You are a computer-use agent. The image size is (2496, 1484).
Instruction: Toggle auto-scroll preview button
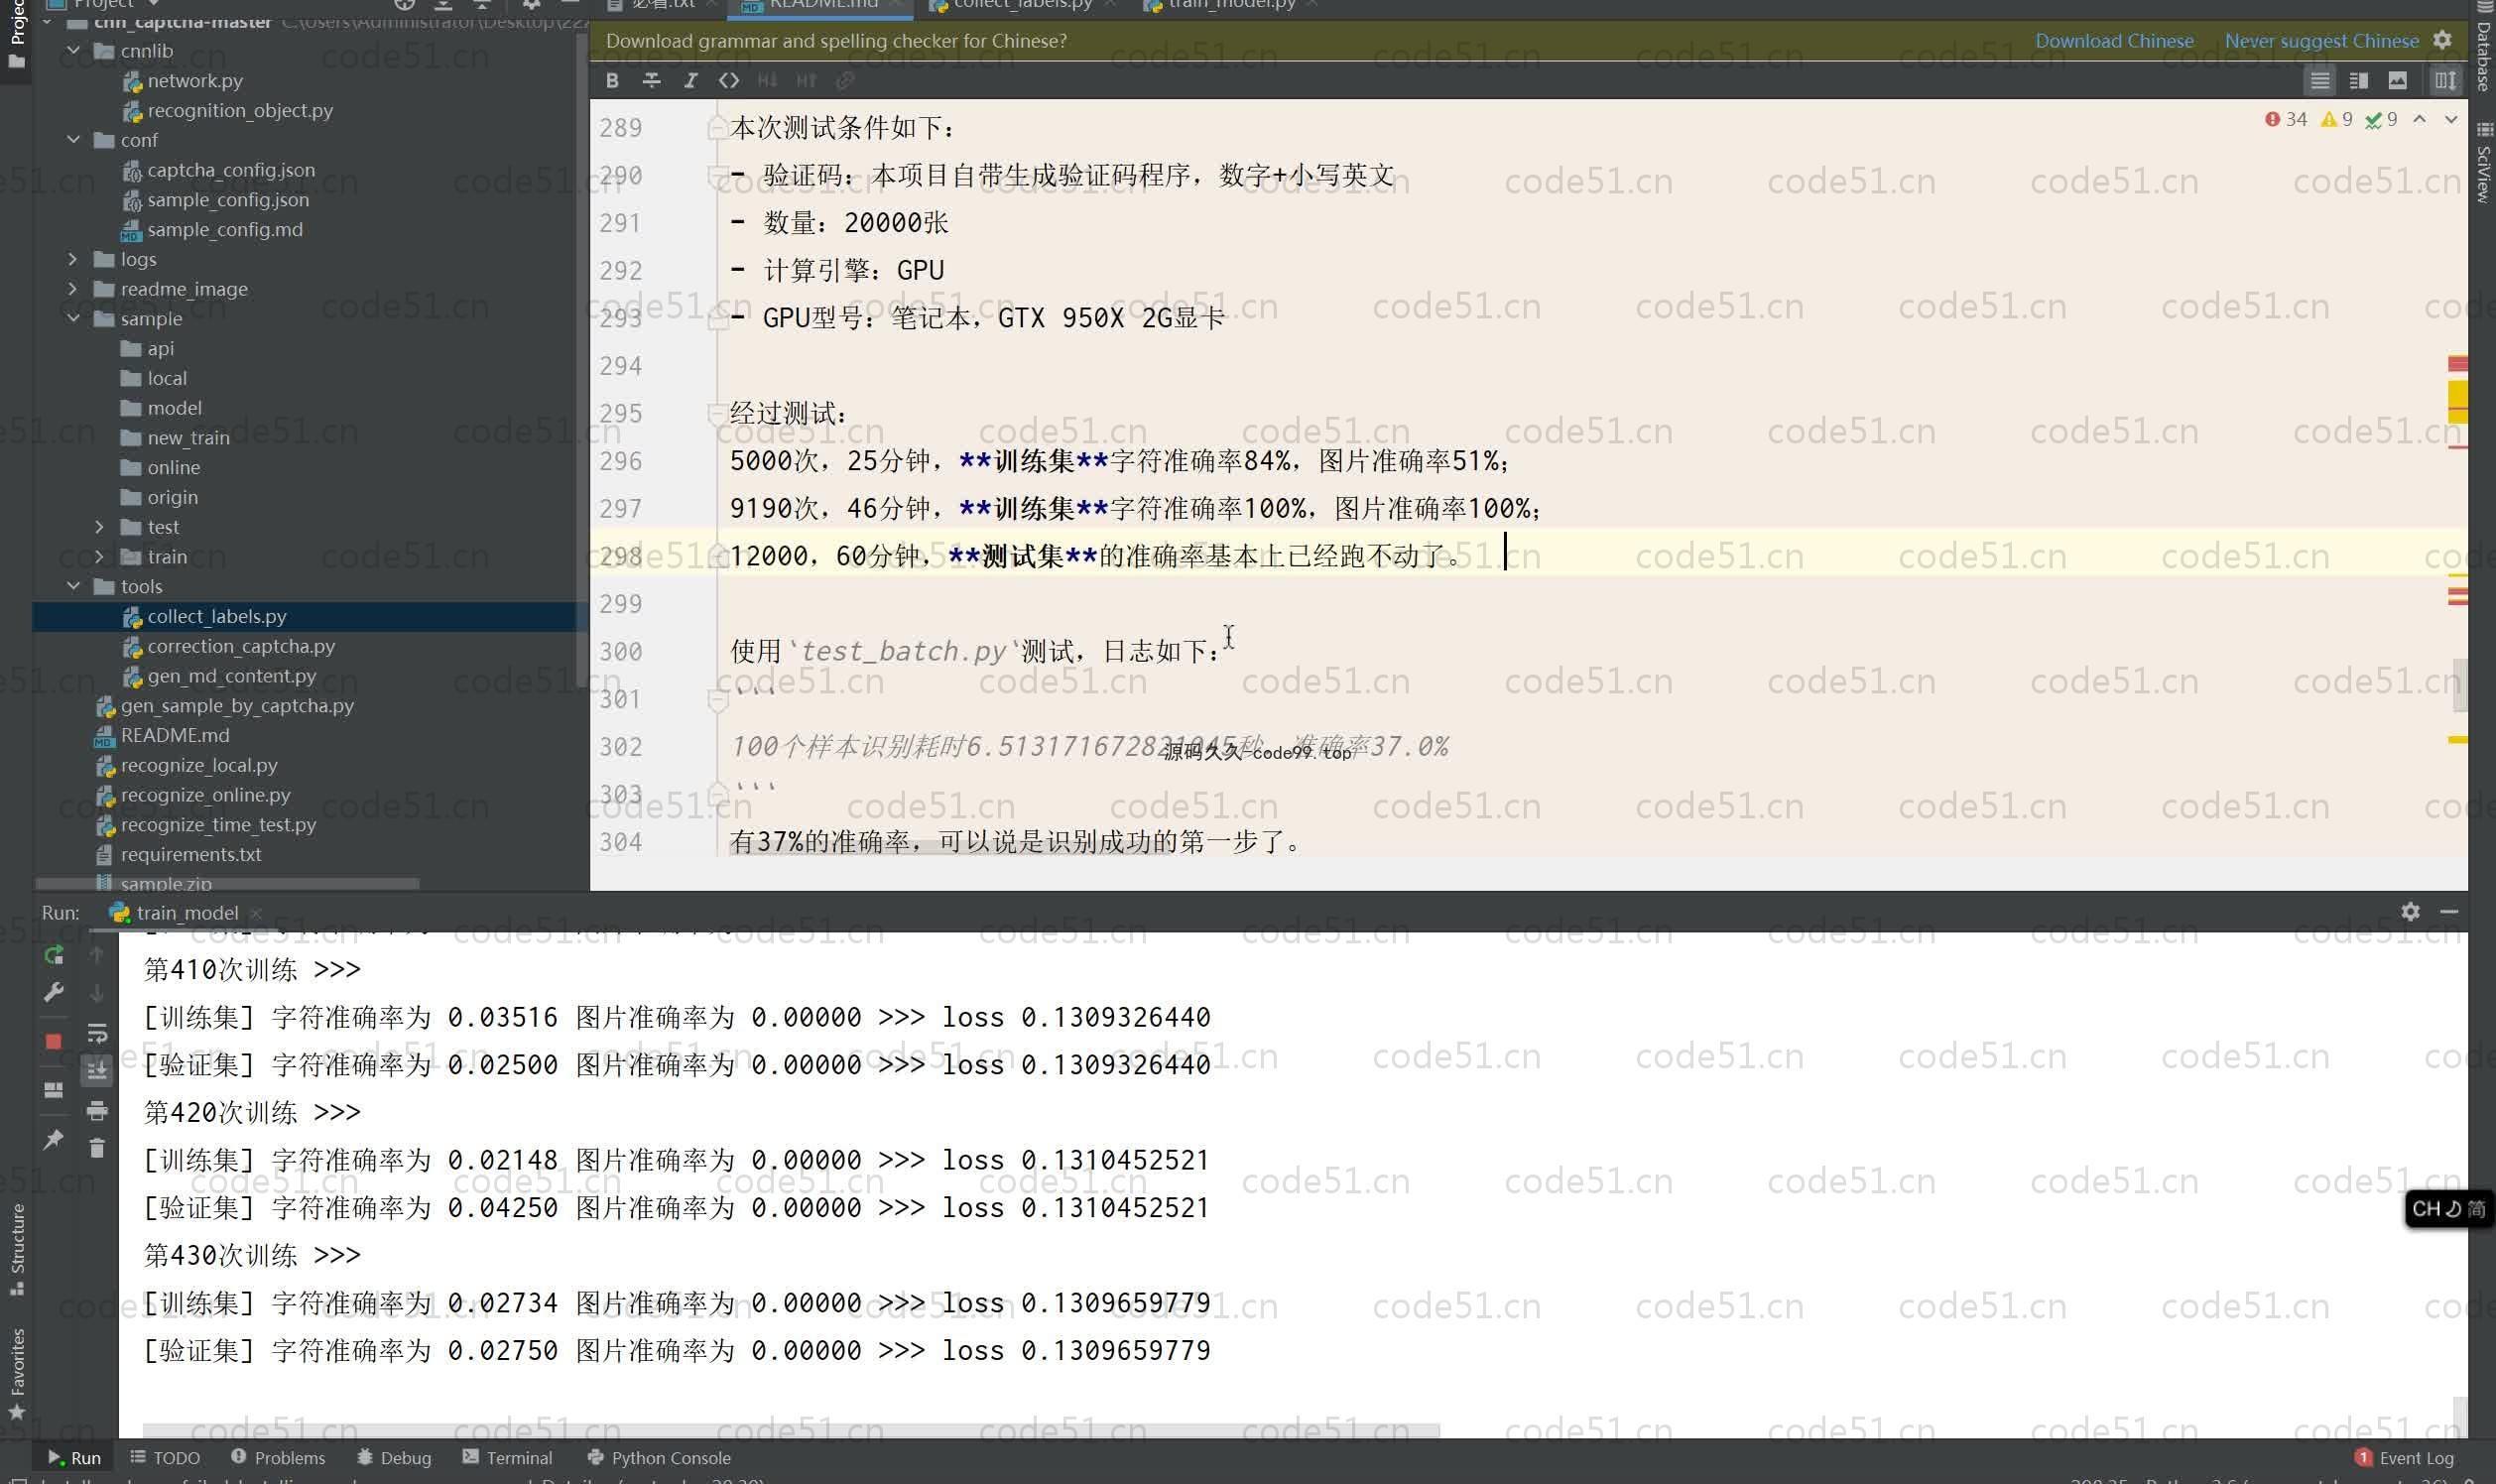click(x=2445, y=80)
